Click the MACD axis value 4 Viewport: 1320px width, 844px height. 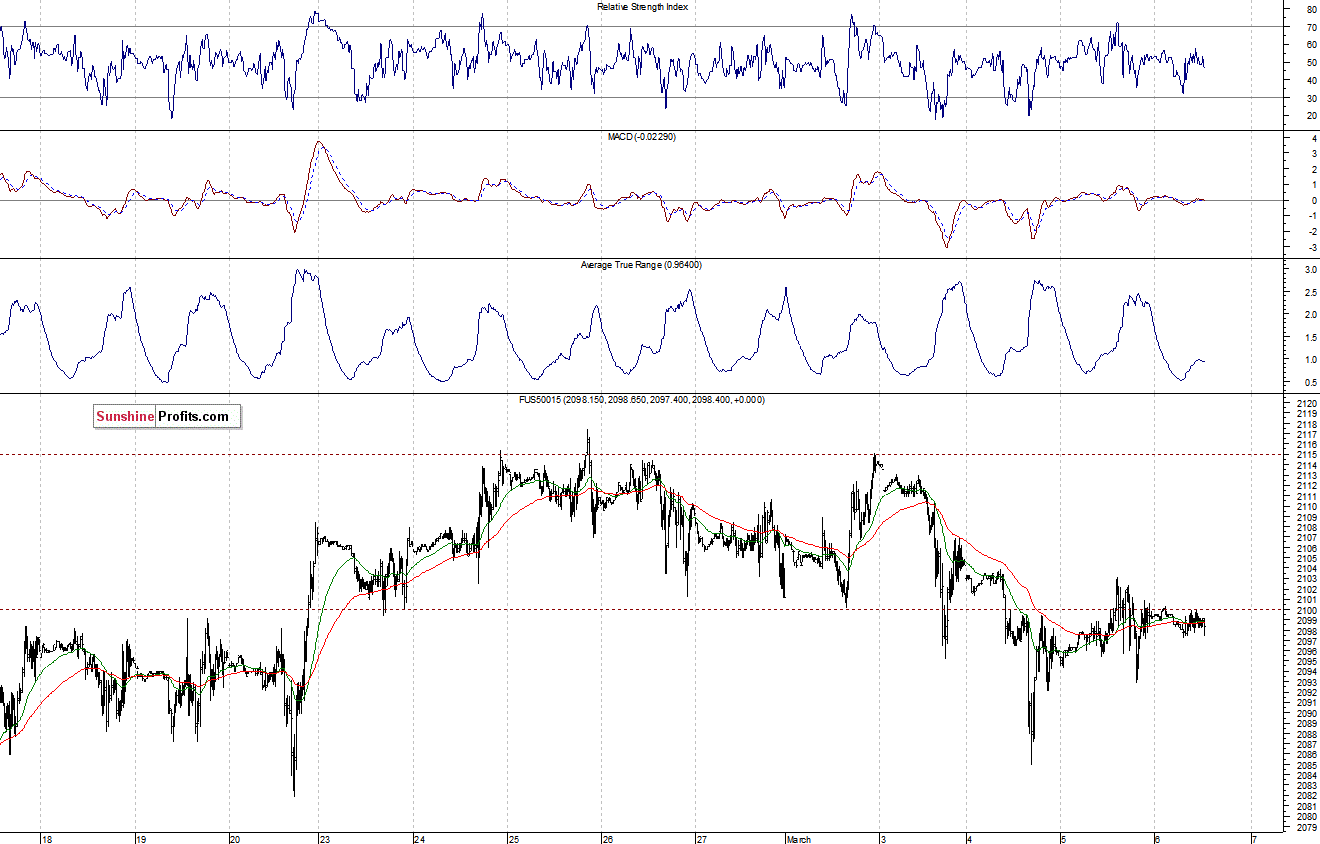1313,138
